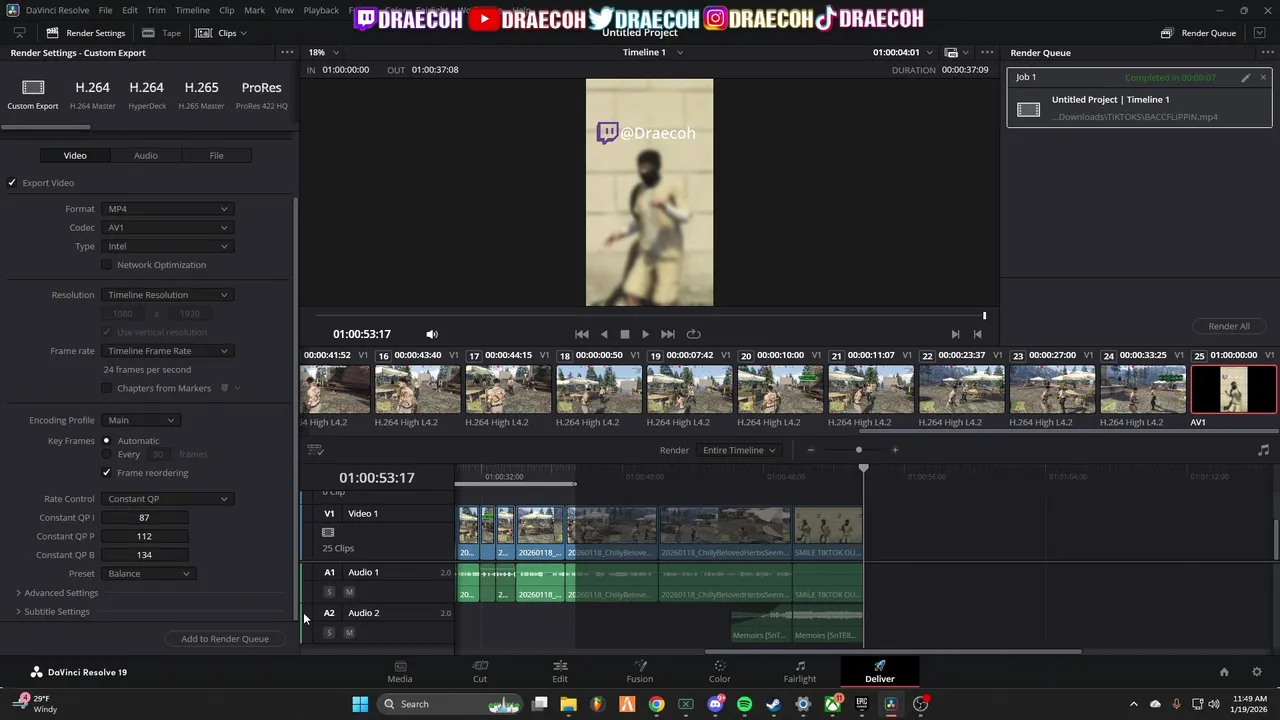Viewport: 1280px width, 720px height.
Task: Switch to the Edit page
Action: pyautogui.click(x=560, y=671)
